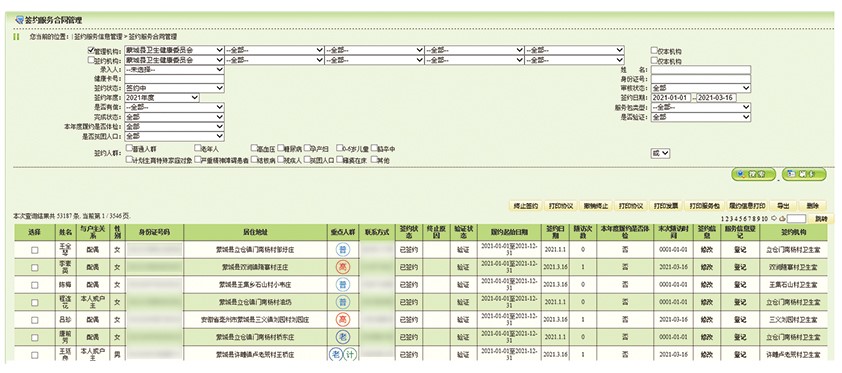Tick the 0-6岁儿童 checkbox
Viewport: 842px width, 373px height.
[x=340, y=148]
